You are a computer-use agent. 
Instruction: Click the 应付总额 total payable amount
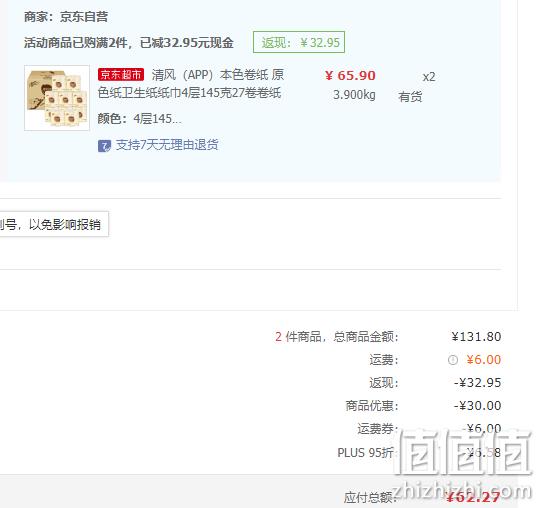point(473,497)
